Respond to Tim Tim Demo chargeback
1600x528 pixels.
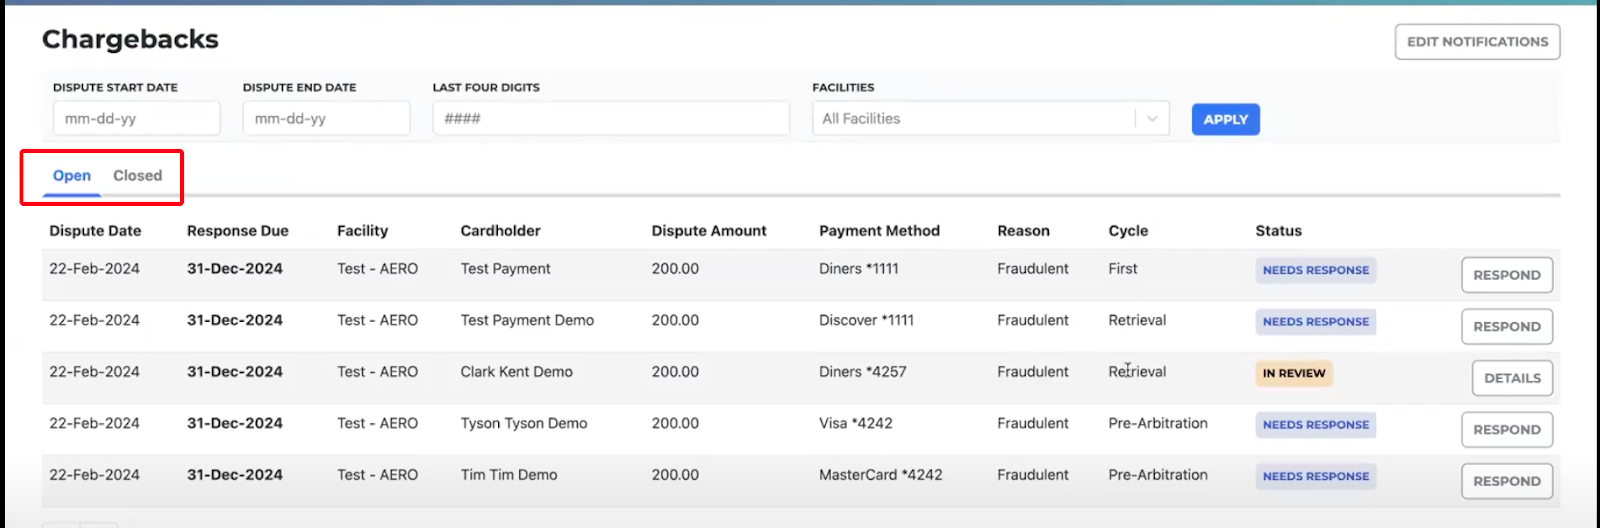point(1506,481)
